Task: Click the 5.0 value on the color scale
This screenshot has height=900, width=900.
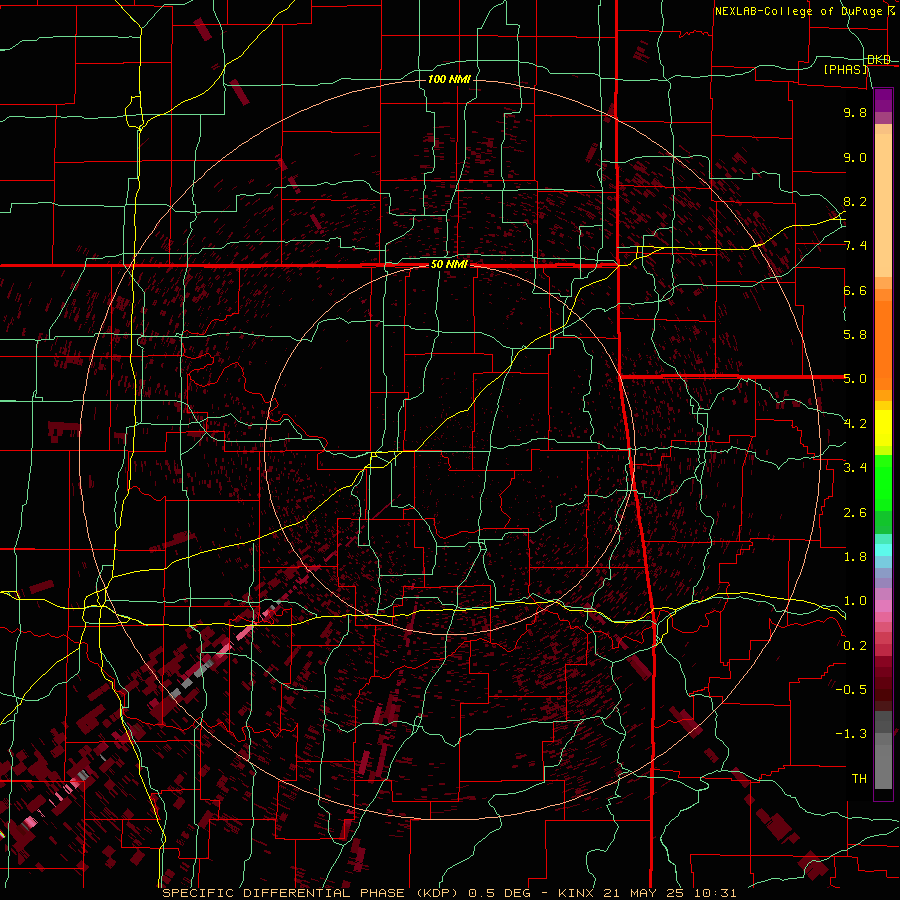Action: 855,379
